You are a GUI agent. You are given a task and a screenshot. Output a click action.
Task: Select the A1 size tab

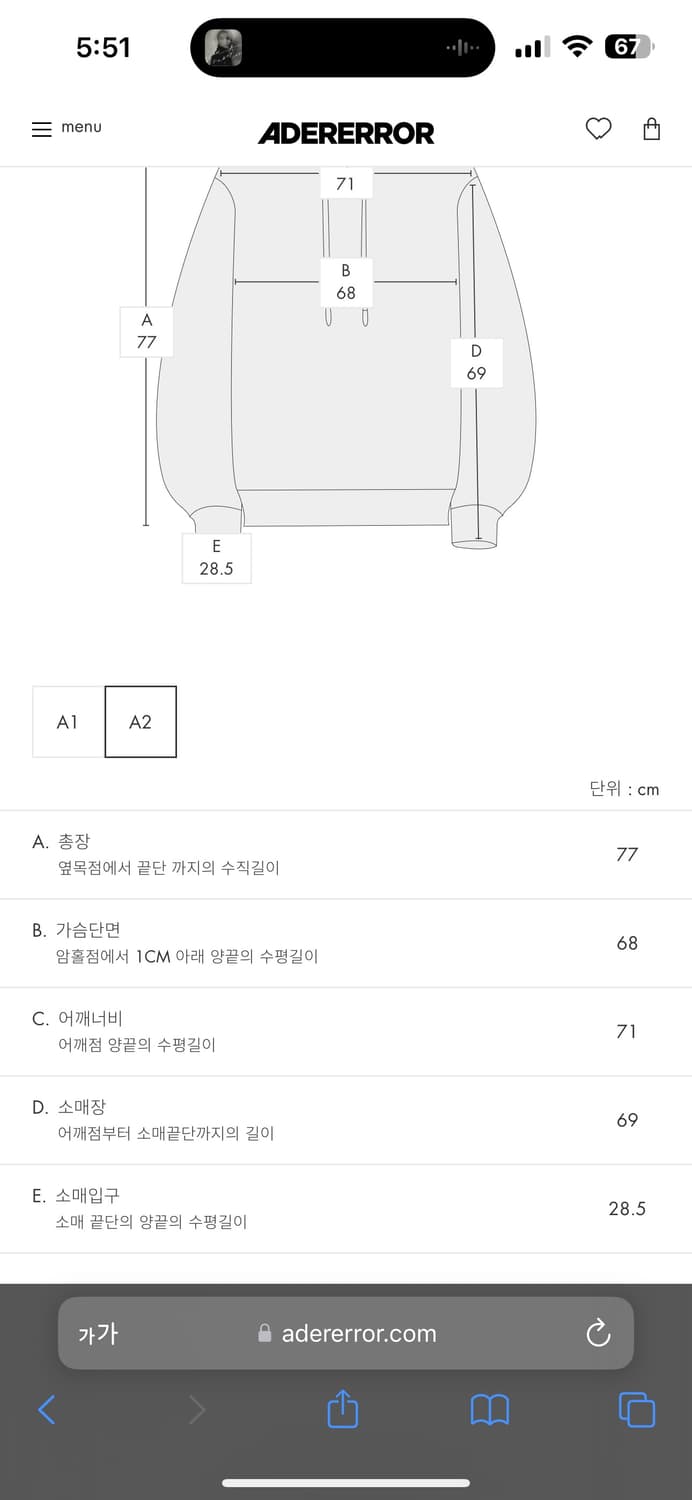tap(67, 722)
